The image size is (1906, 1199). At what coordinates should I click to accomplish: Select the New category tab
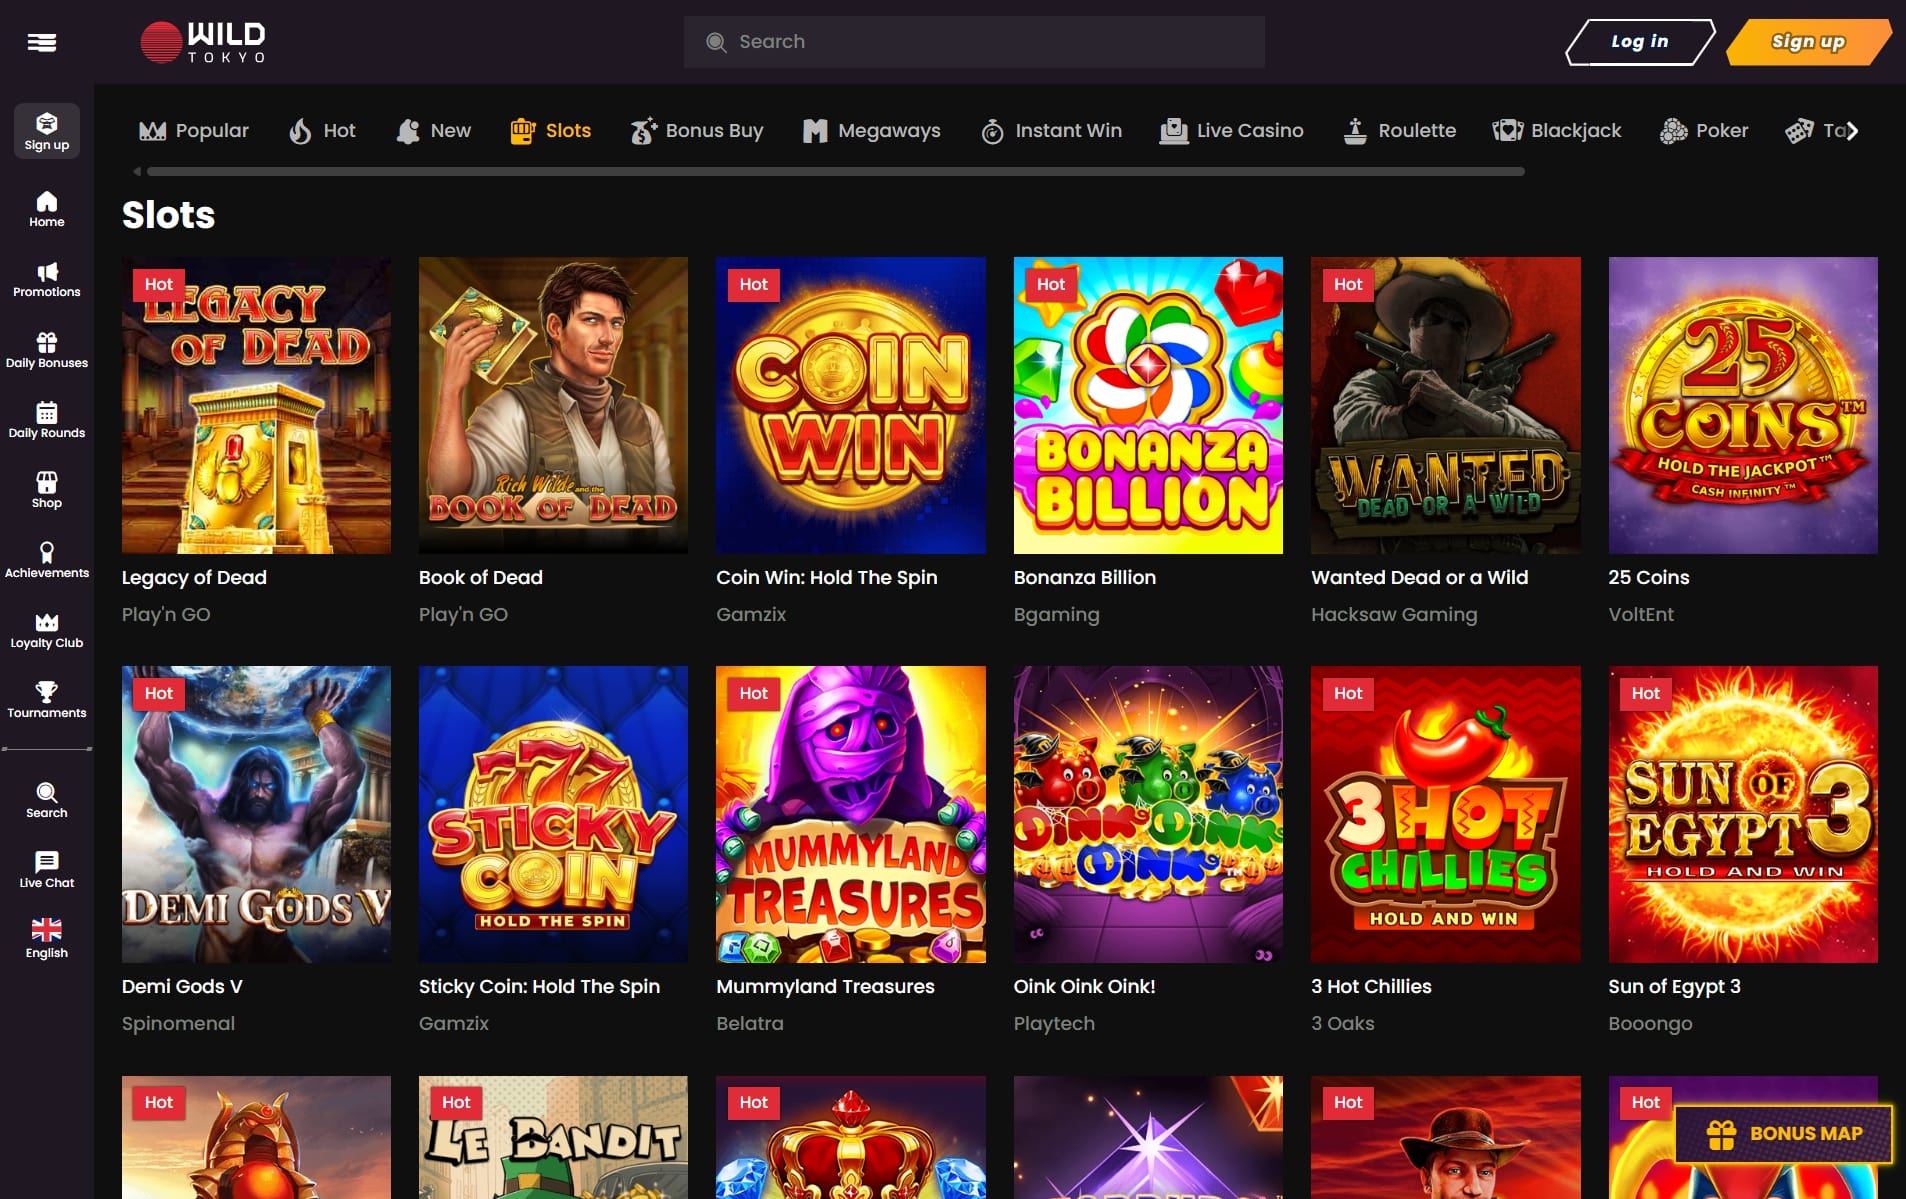point(433,130)
